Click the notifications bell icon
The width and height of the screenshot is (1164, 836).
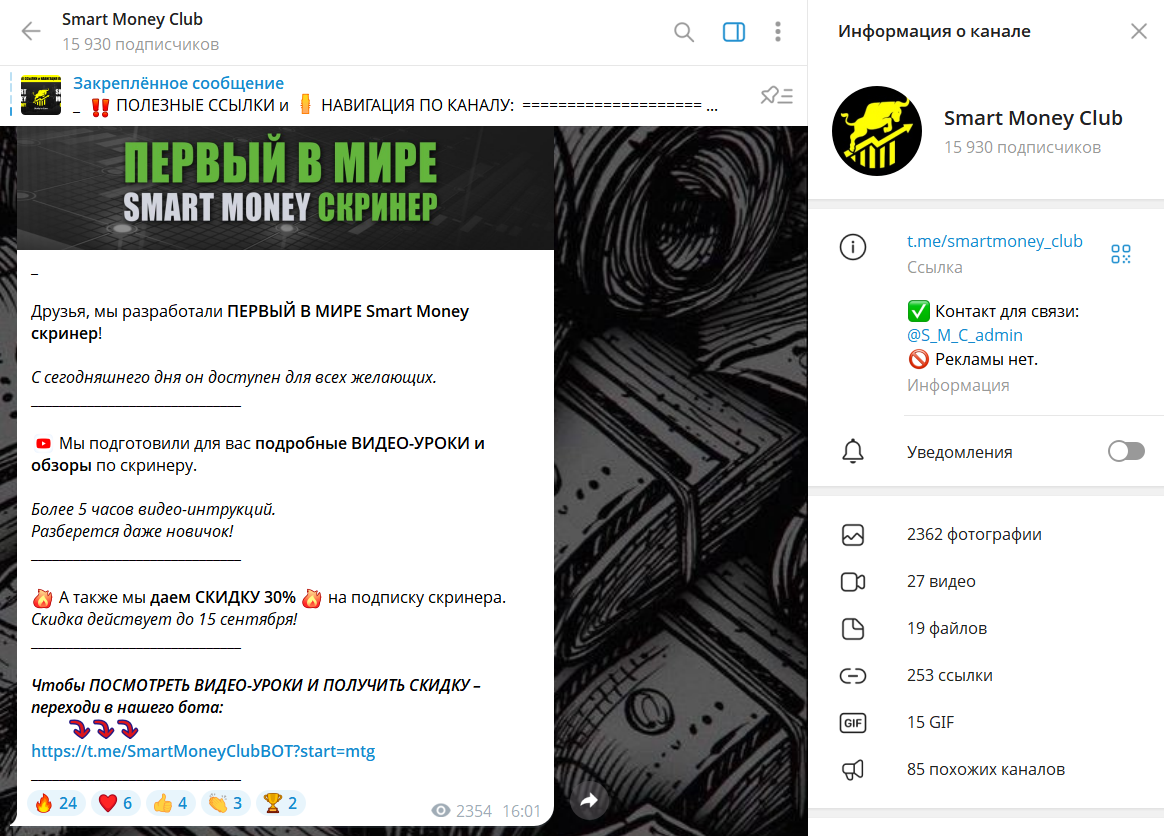[852, 451]
